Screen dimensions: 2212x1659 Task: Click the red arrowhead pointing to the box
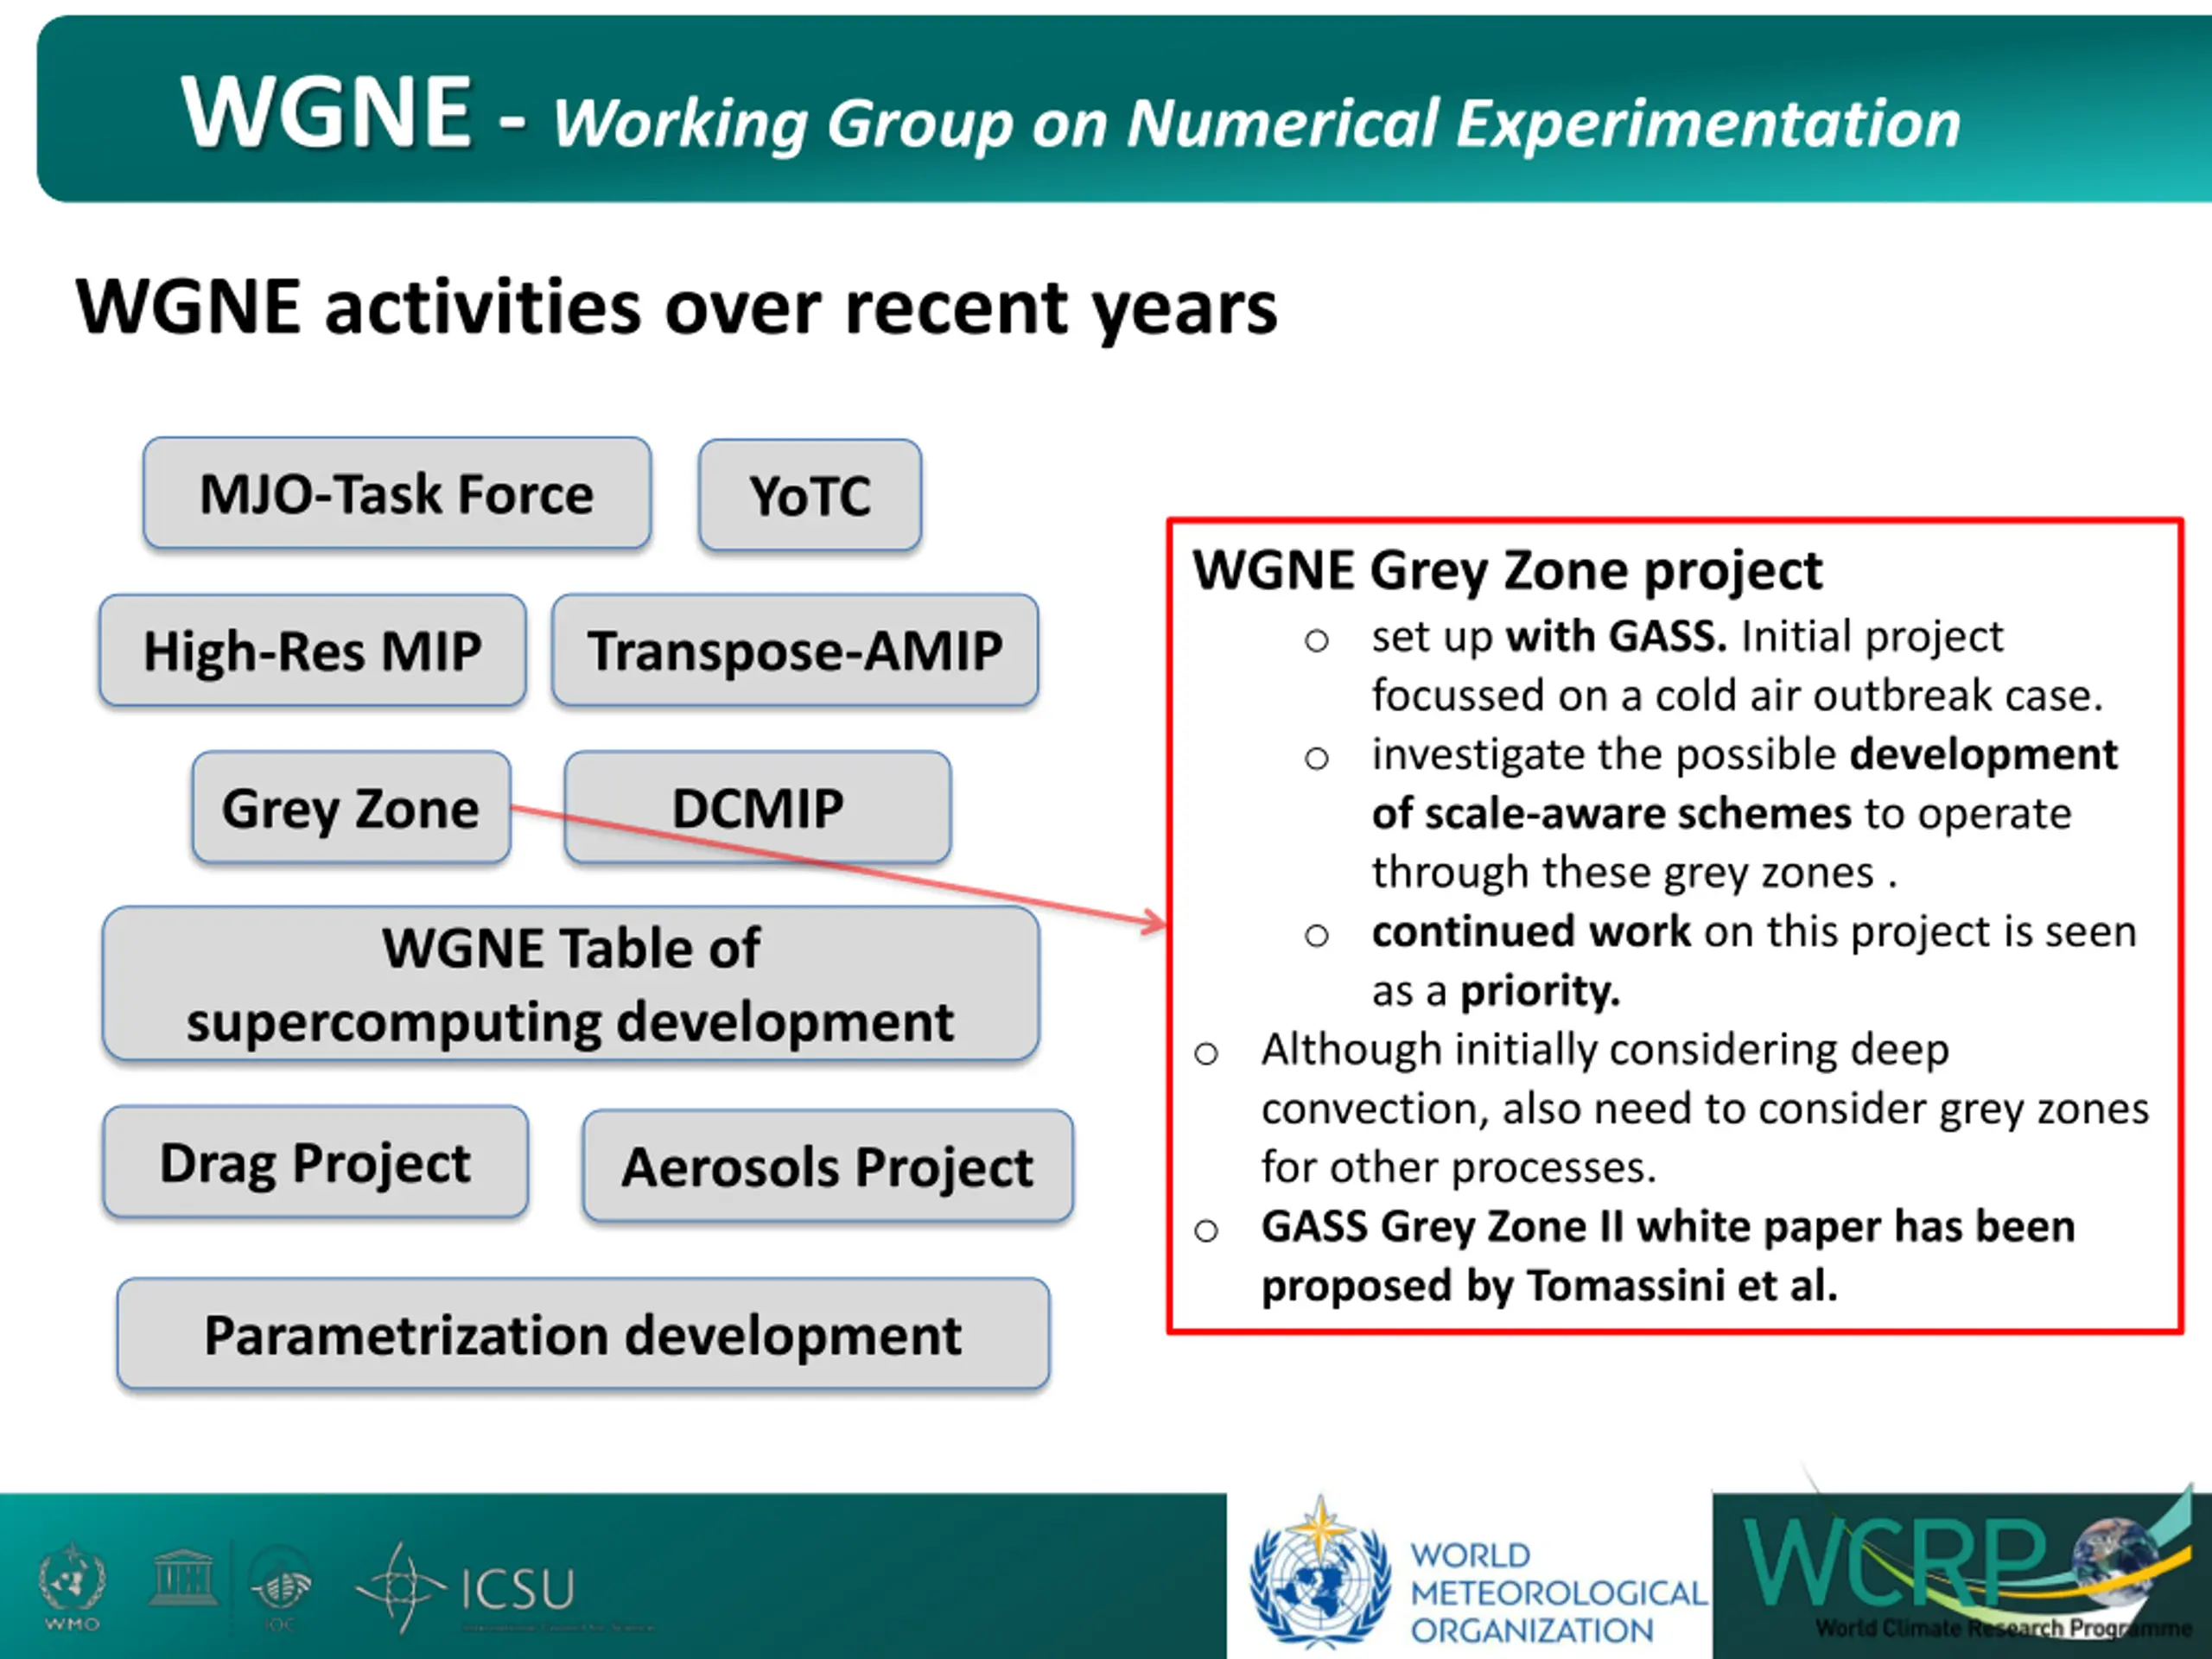coord(1155,922)
